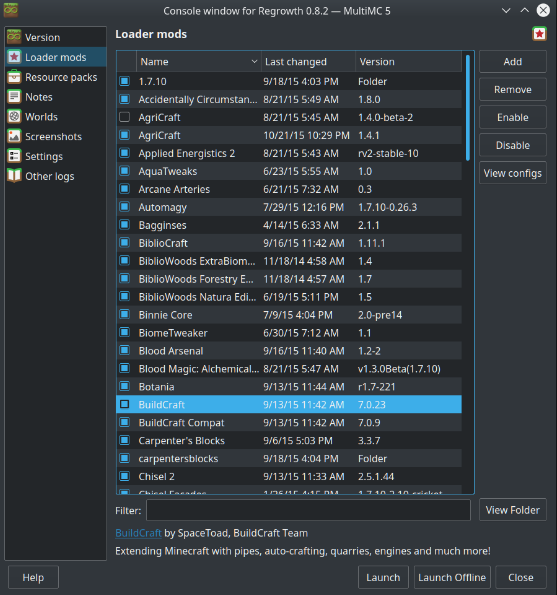This screenshot has width=557, height=595.
Task: Click the Enable button
Action: click(513, 117)
